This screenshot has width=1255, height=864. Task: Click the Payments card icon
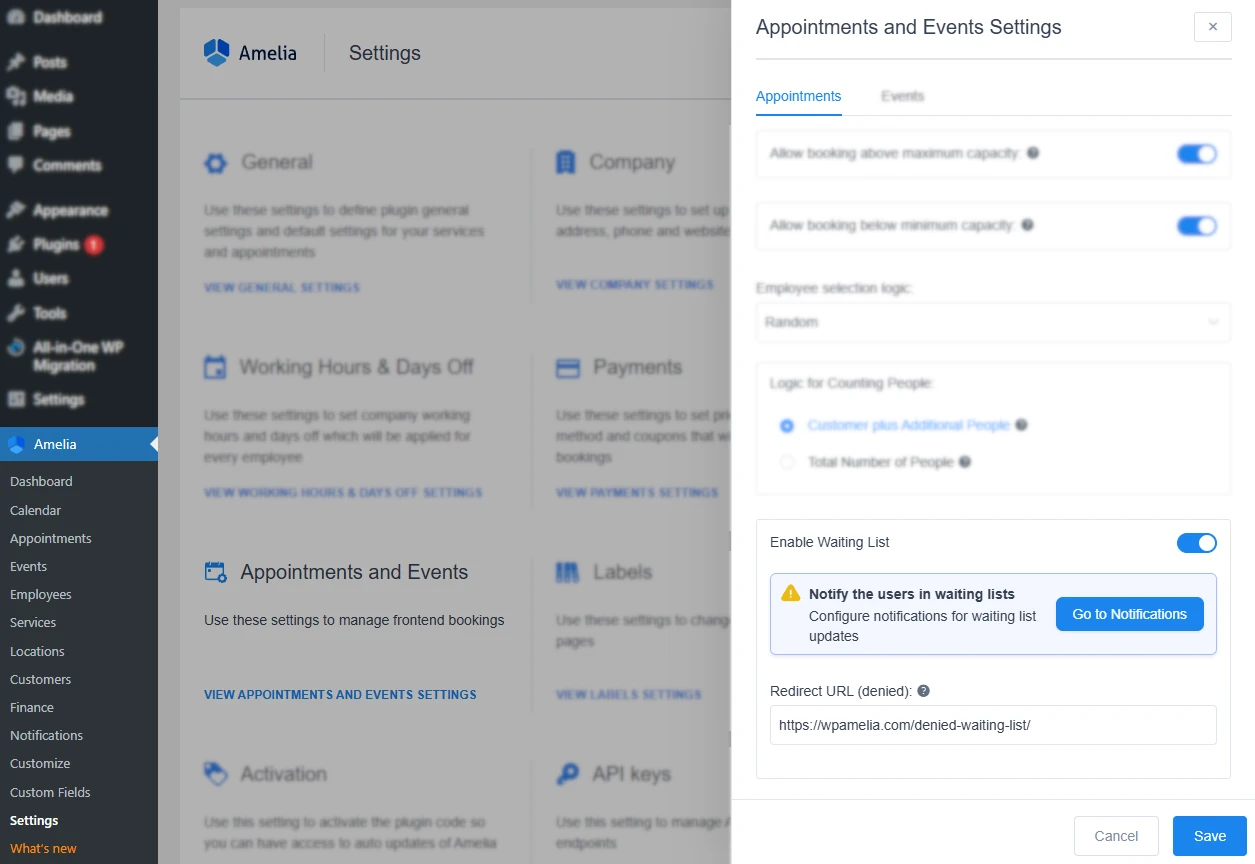[565, 367]
